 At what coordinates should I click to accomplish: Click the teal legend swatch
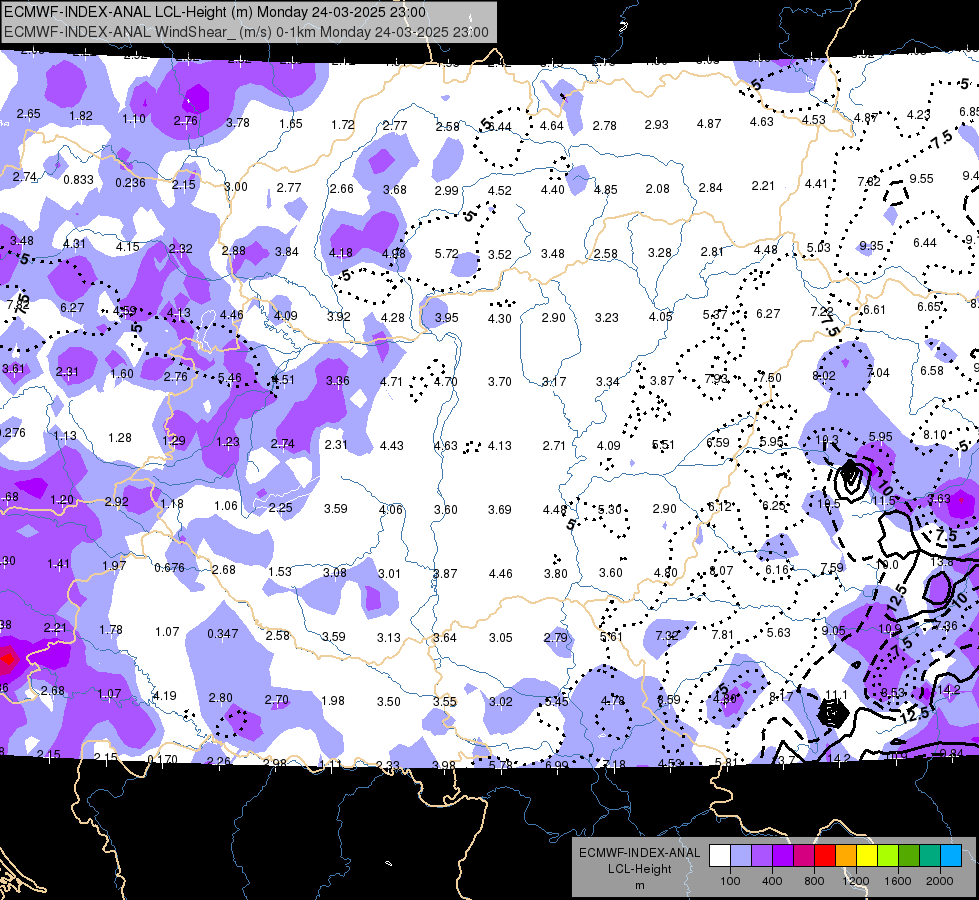(x=930, y=856)
